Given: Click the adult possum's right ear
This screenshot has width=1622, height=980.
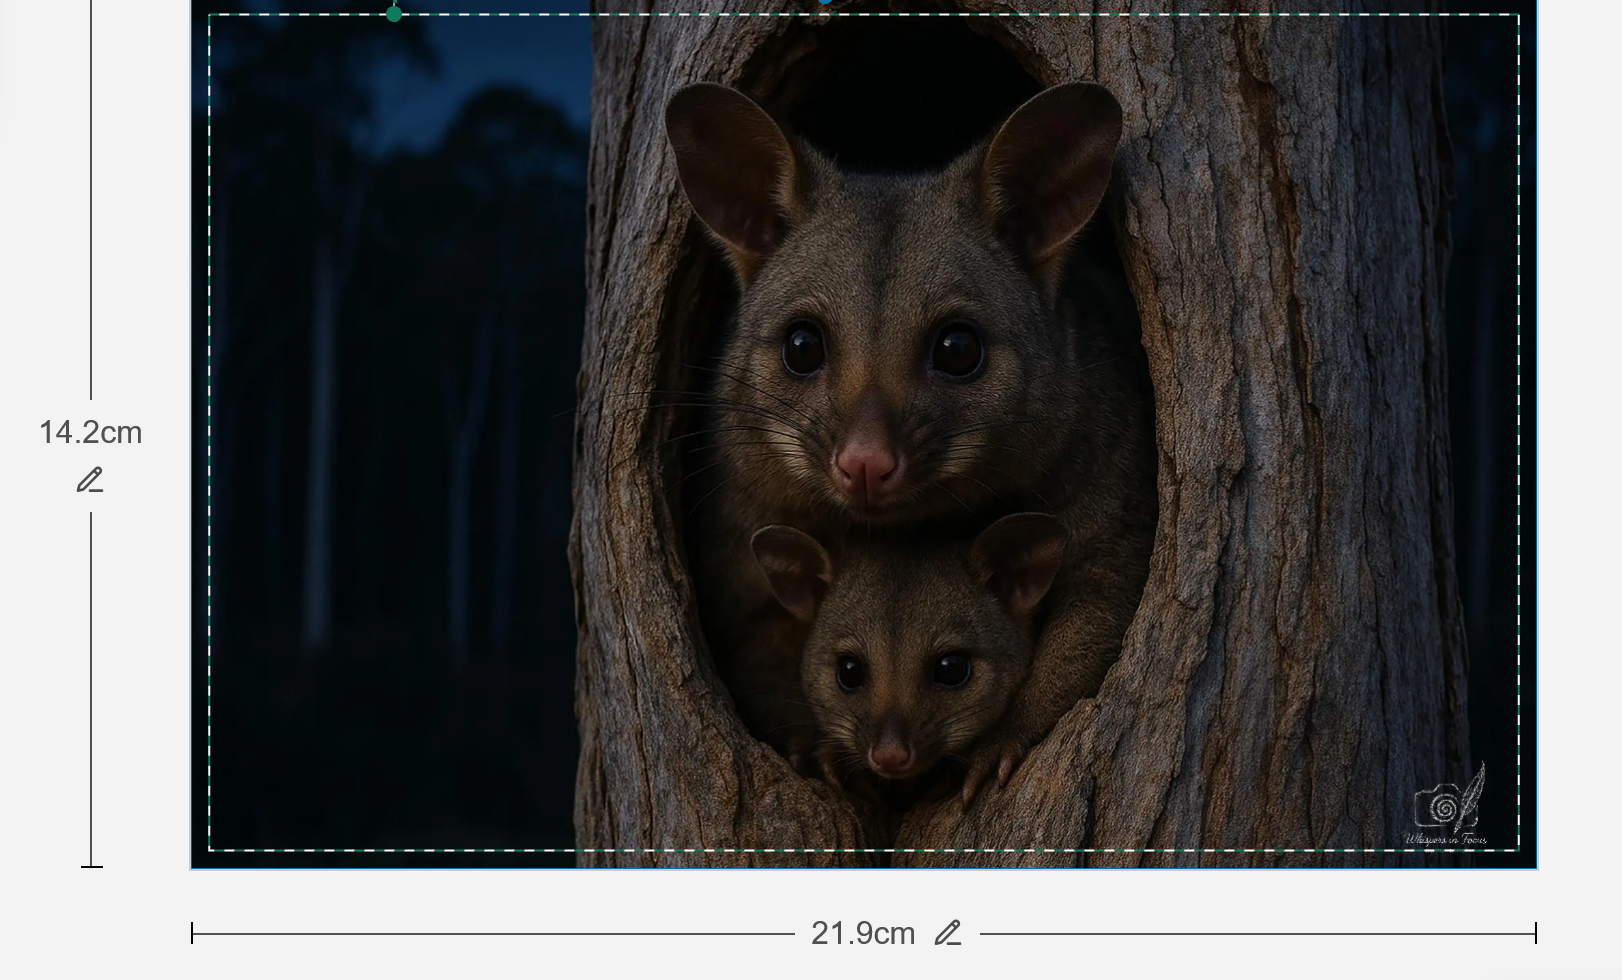Looking at the screenshot, I should 1054,170.
